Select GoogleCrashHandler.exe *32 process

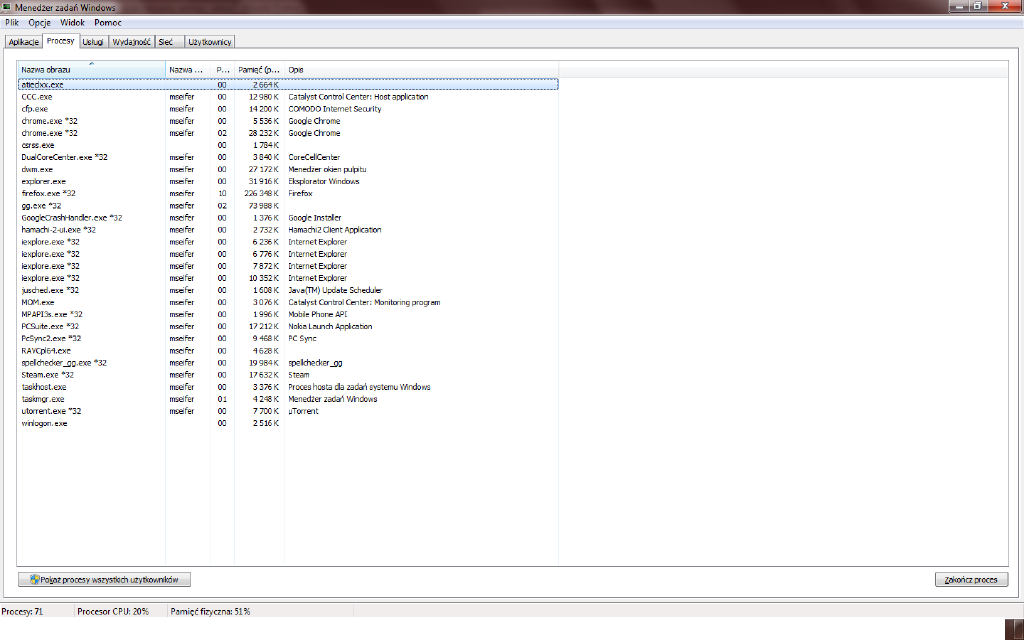pyautogui.click(x=288, y=217)
